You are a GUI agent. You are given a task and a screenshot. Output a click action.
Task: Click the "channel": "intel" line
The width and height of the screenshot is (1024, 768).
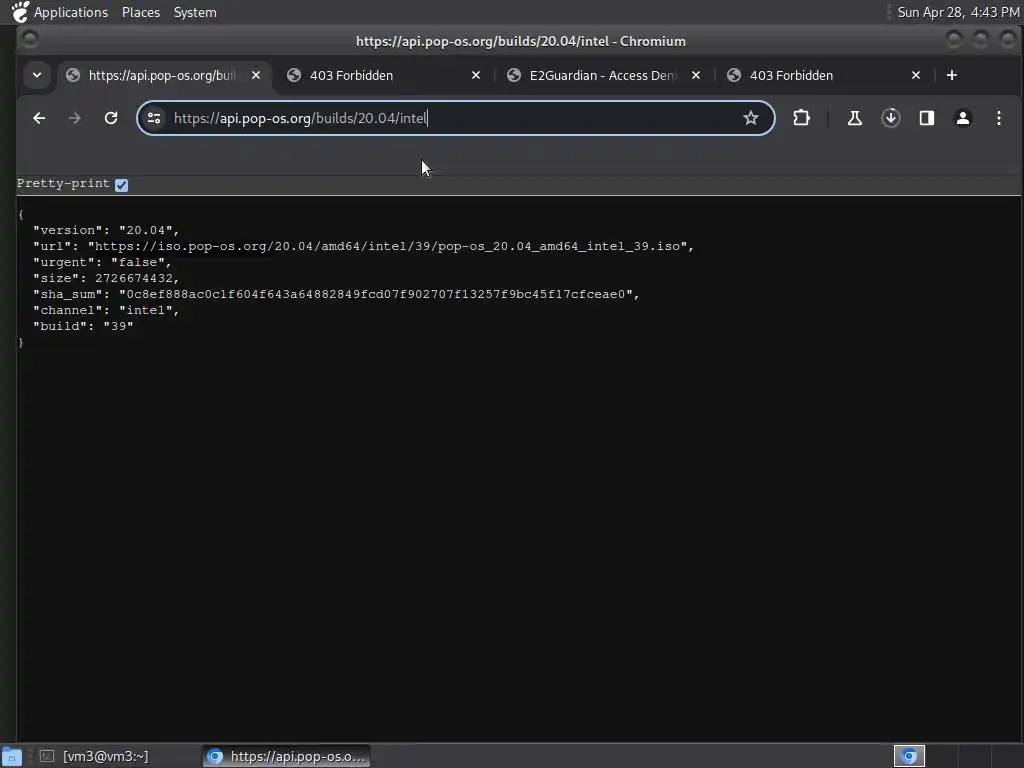106,310
